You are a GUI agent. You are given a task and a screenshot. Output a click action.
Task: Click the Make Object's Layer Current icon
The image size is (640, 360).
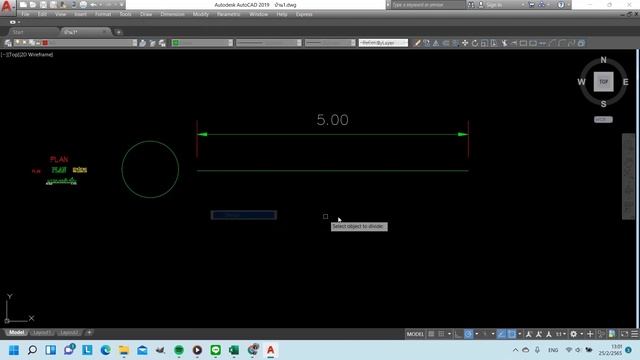click(x=142, y=43)
